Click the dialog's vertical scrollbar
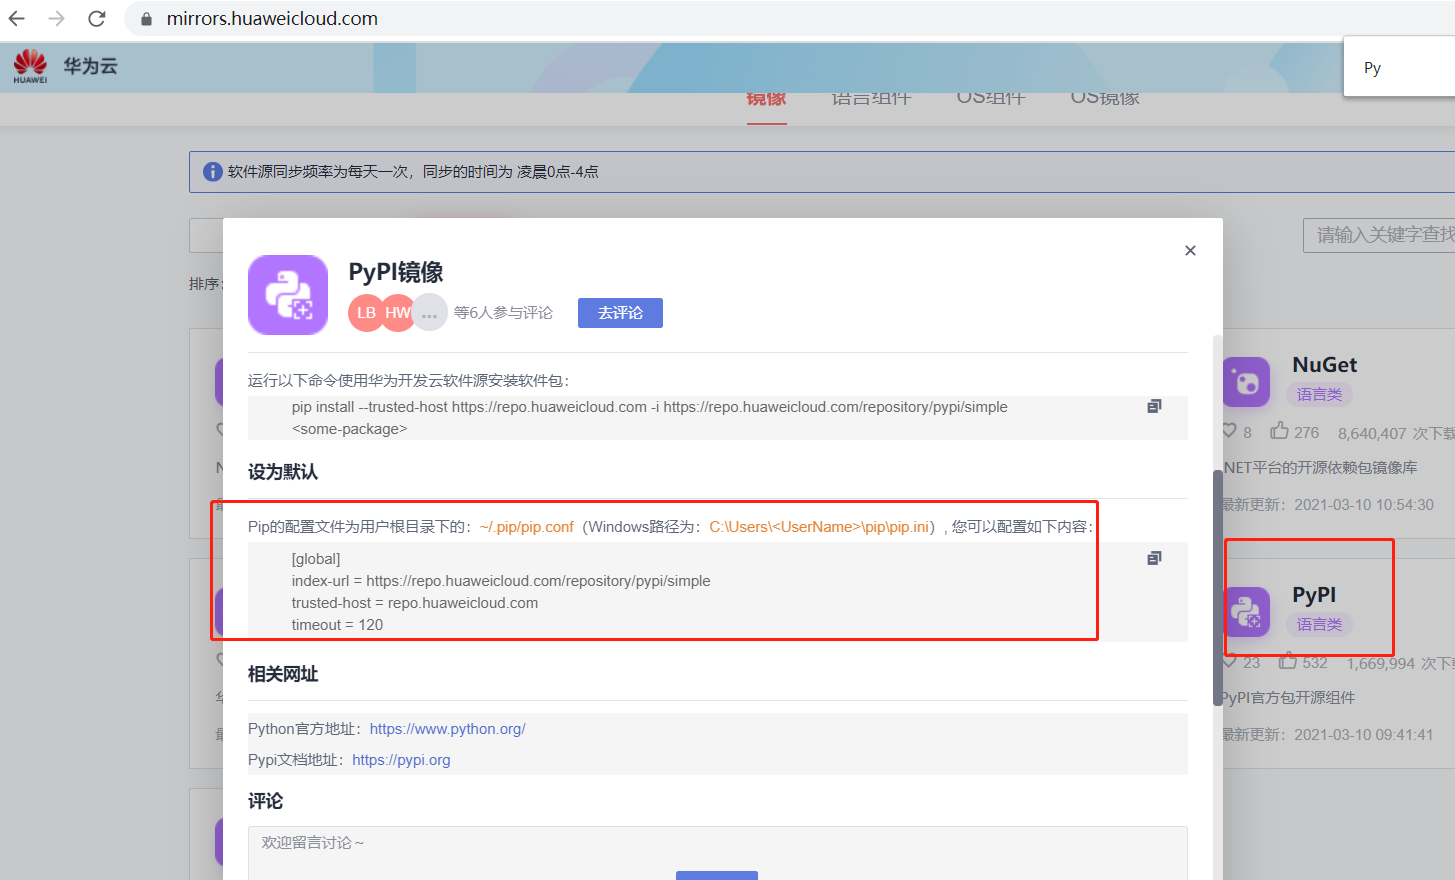The height and width of the screenshot is (880, 1455). (1218, 588)
